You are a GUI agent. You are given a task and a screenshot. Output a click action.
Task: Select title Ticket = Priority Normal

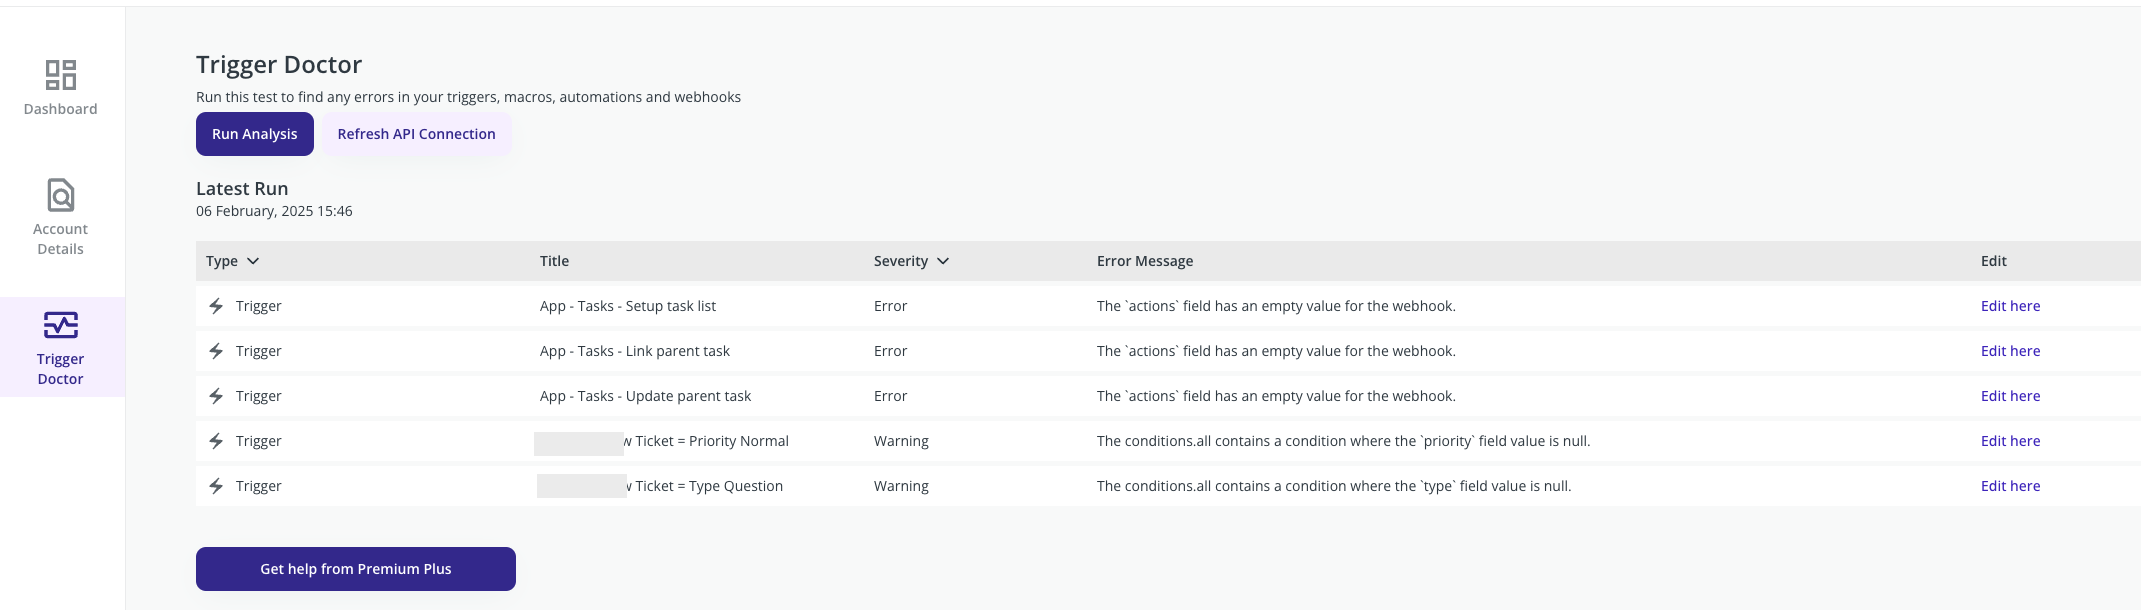(x=712, y=441)
